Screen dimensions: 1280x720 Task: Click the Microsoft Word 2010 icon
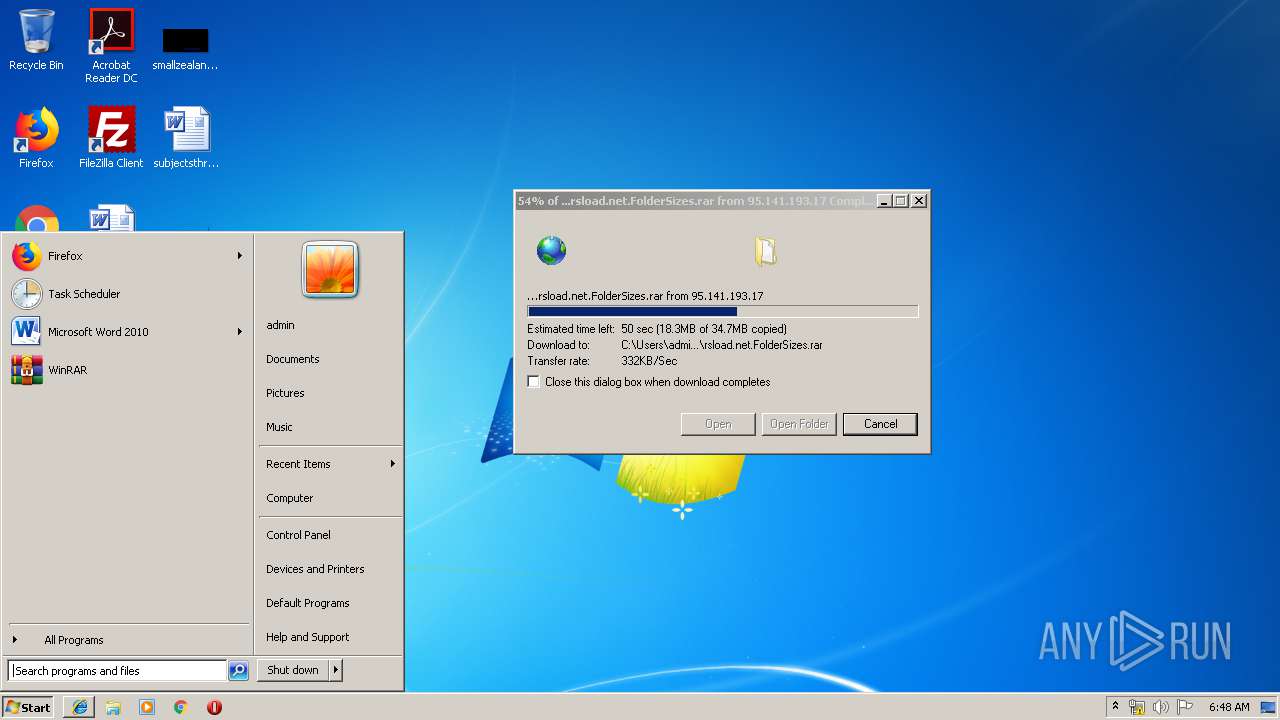click(27, 332)
